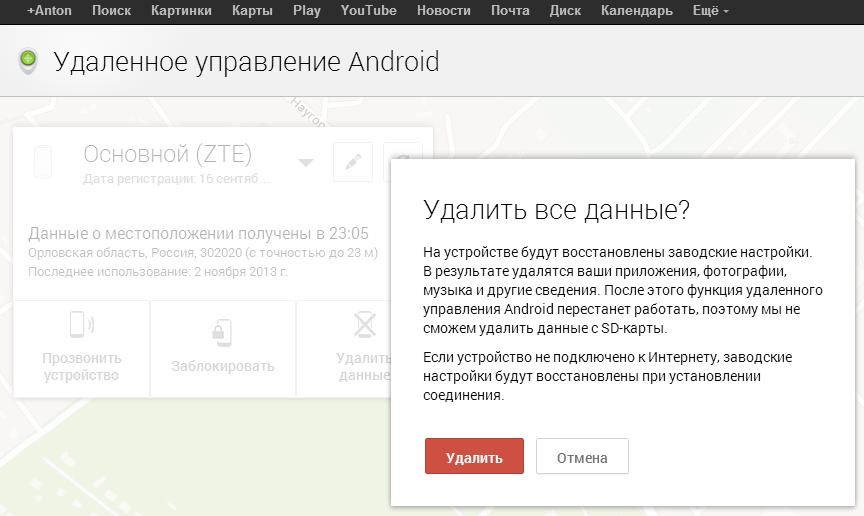
Task: Confirm deletion with red Удалить button
Action: pos(474,457)
